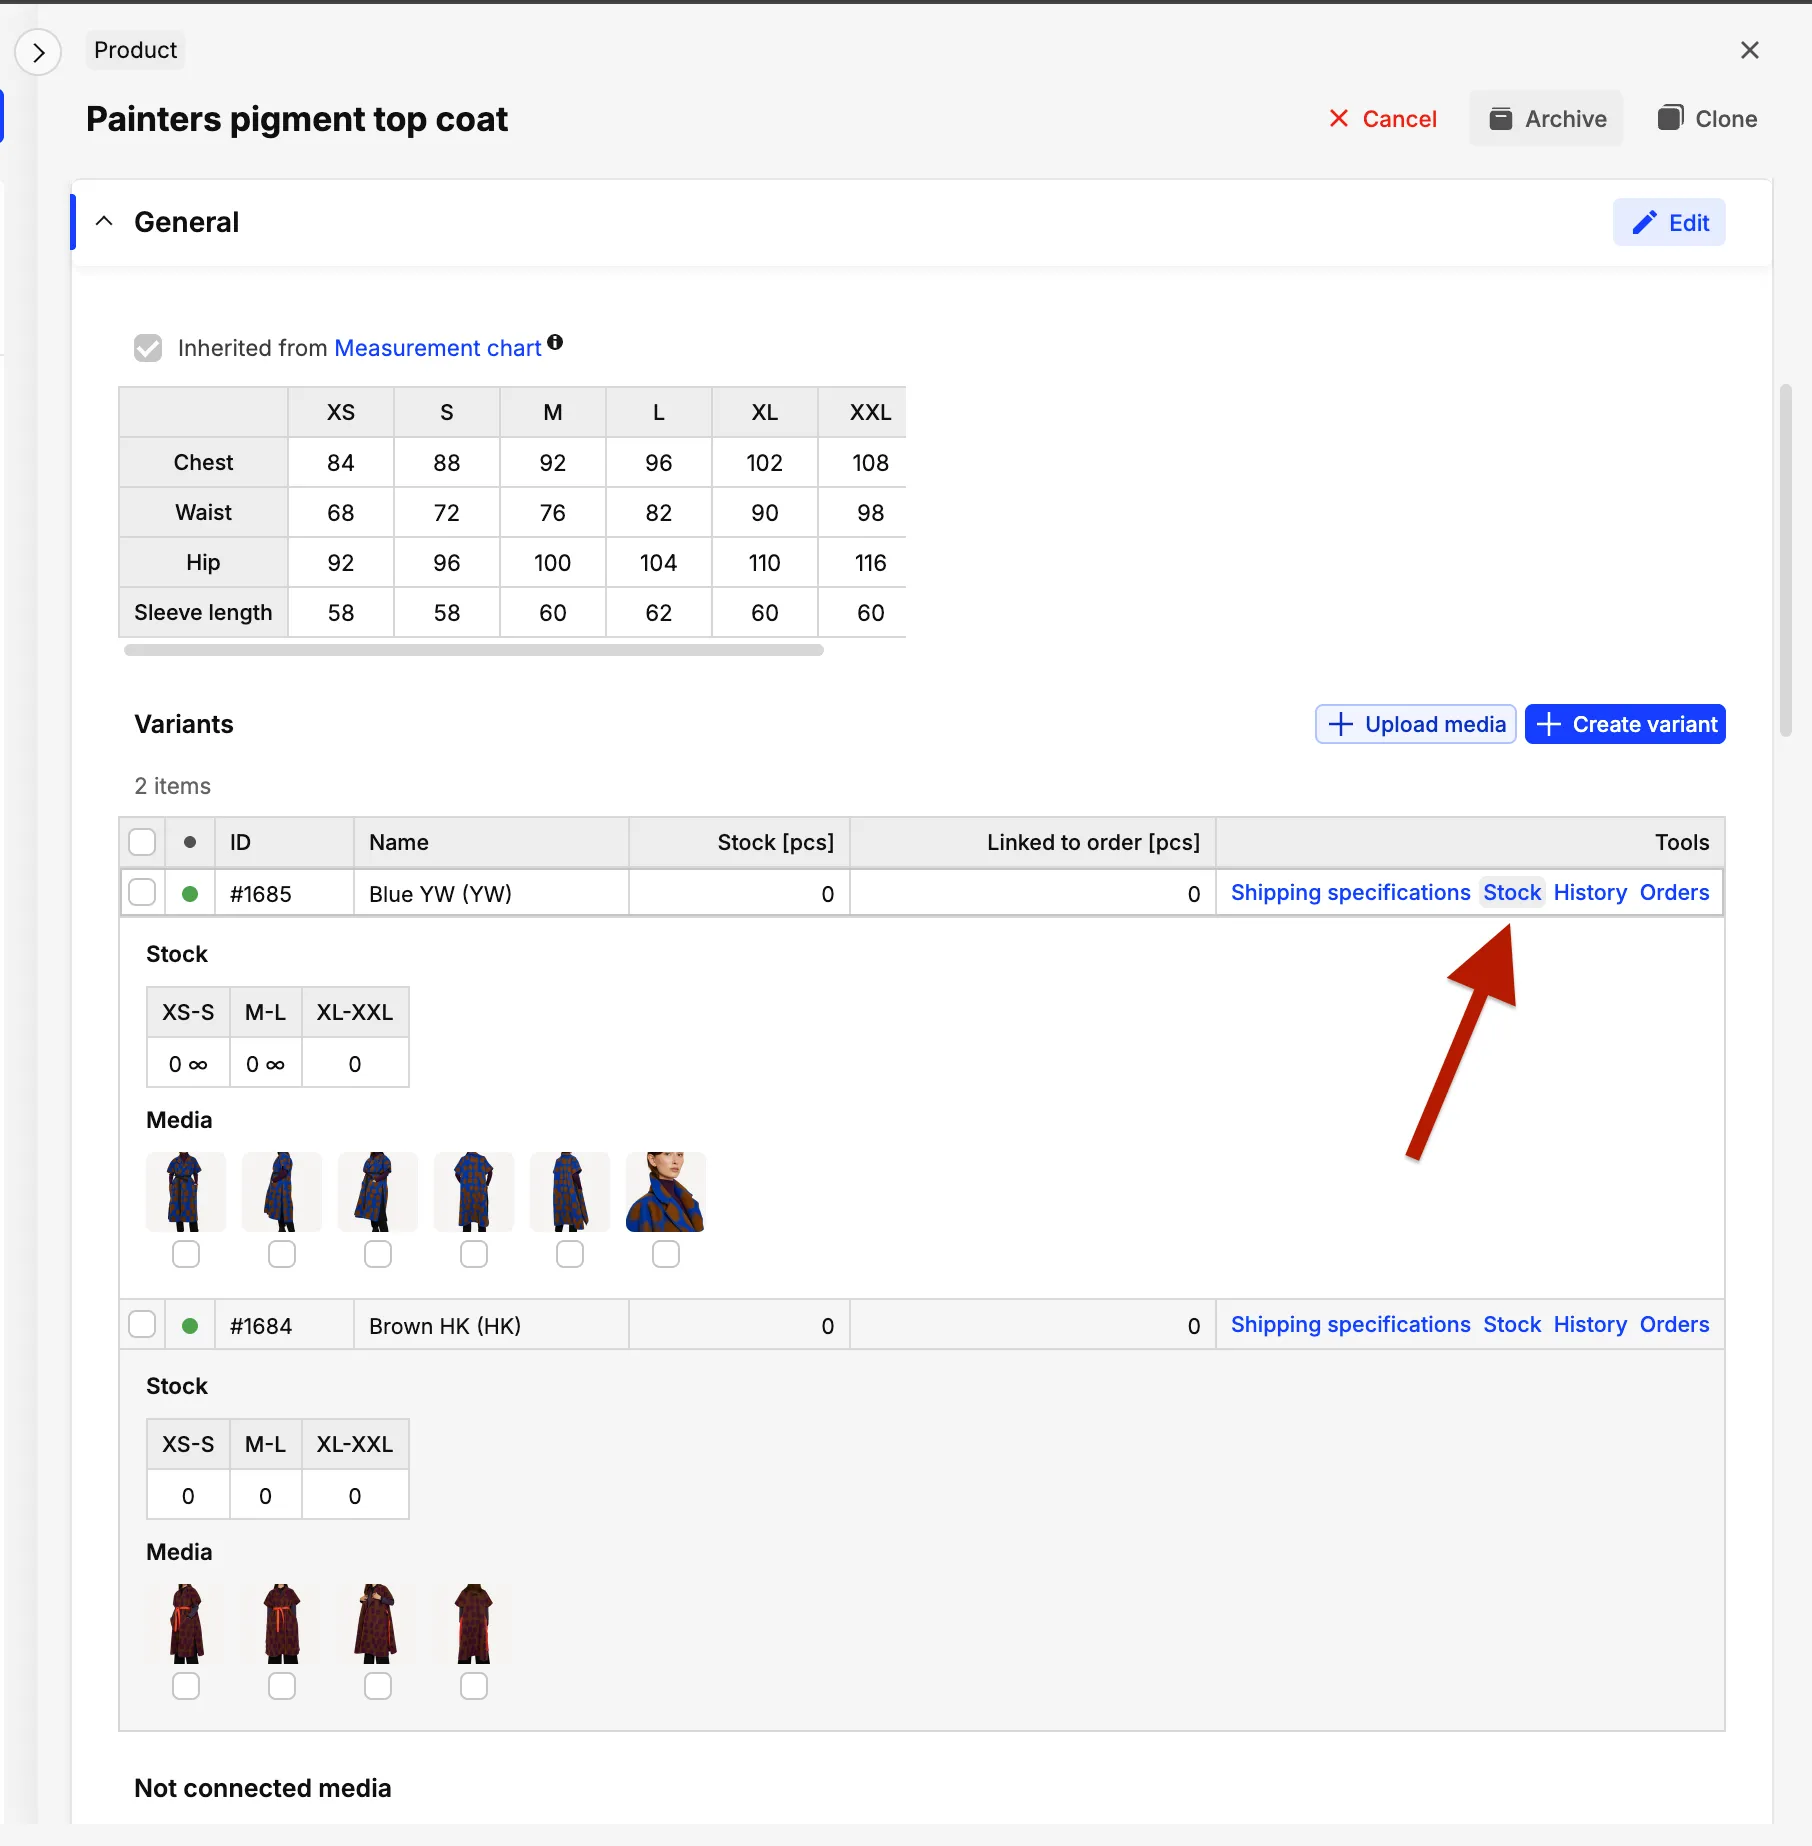Open the Product breadcrumb tab

[x=135, y=50]
